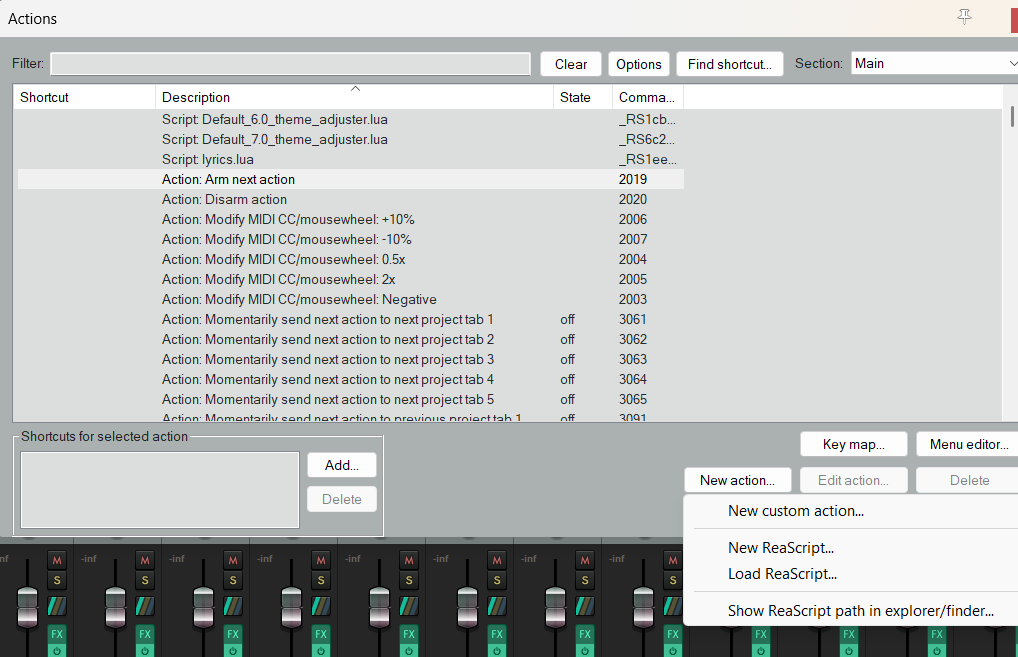Select Momentarily send to next project tab 1
The width and height of the screenshot is (1018, 657).
coord(351,319)
